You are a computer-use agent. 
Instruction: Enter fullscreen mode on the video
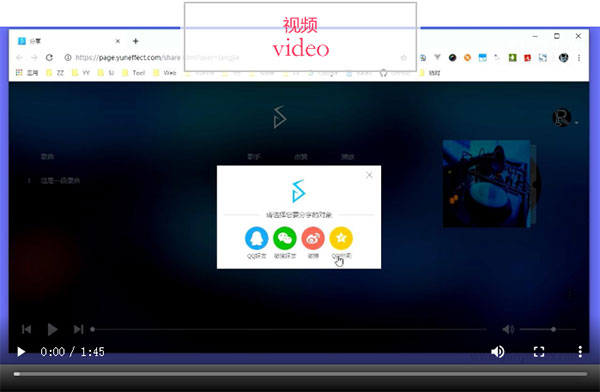pos(539,351)
